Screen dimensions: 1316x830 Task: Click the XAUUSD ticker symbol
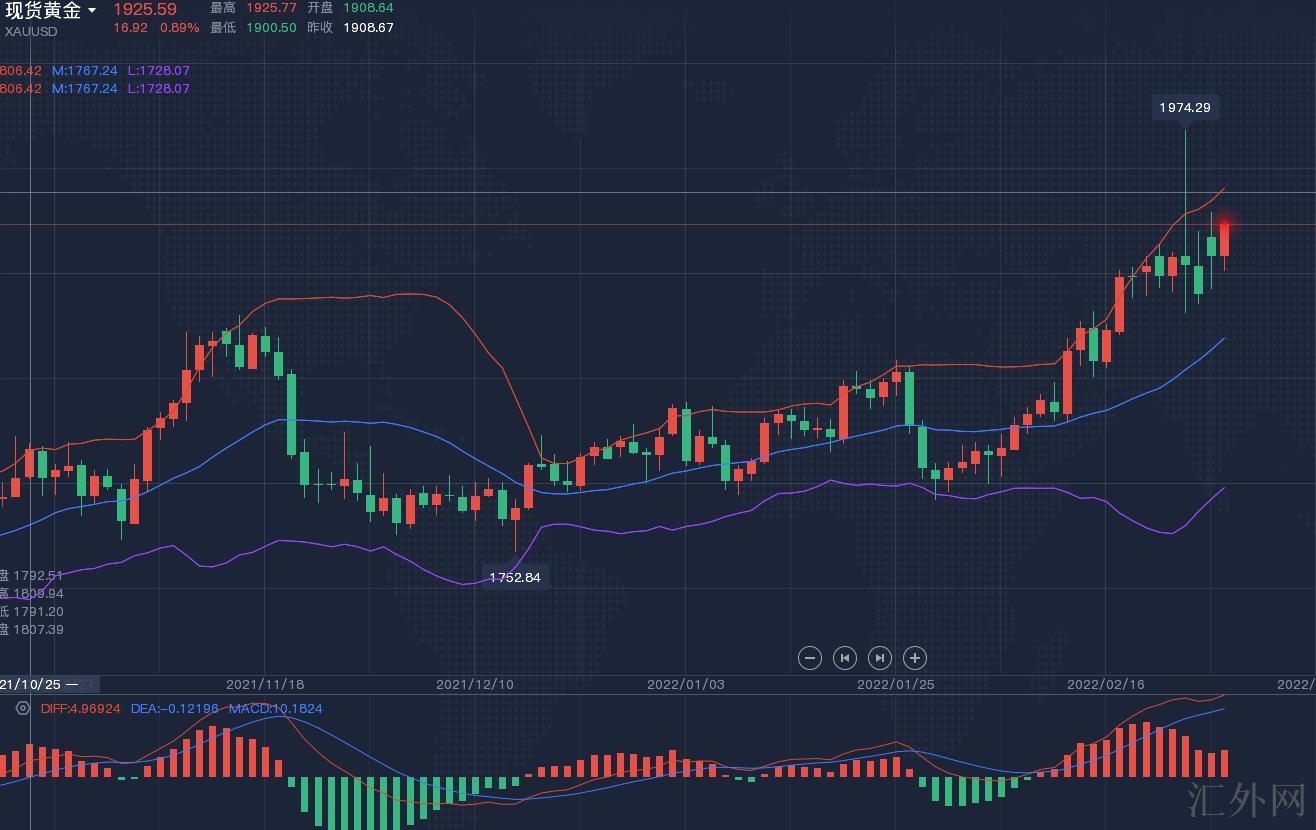point(31,31)
